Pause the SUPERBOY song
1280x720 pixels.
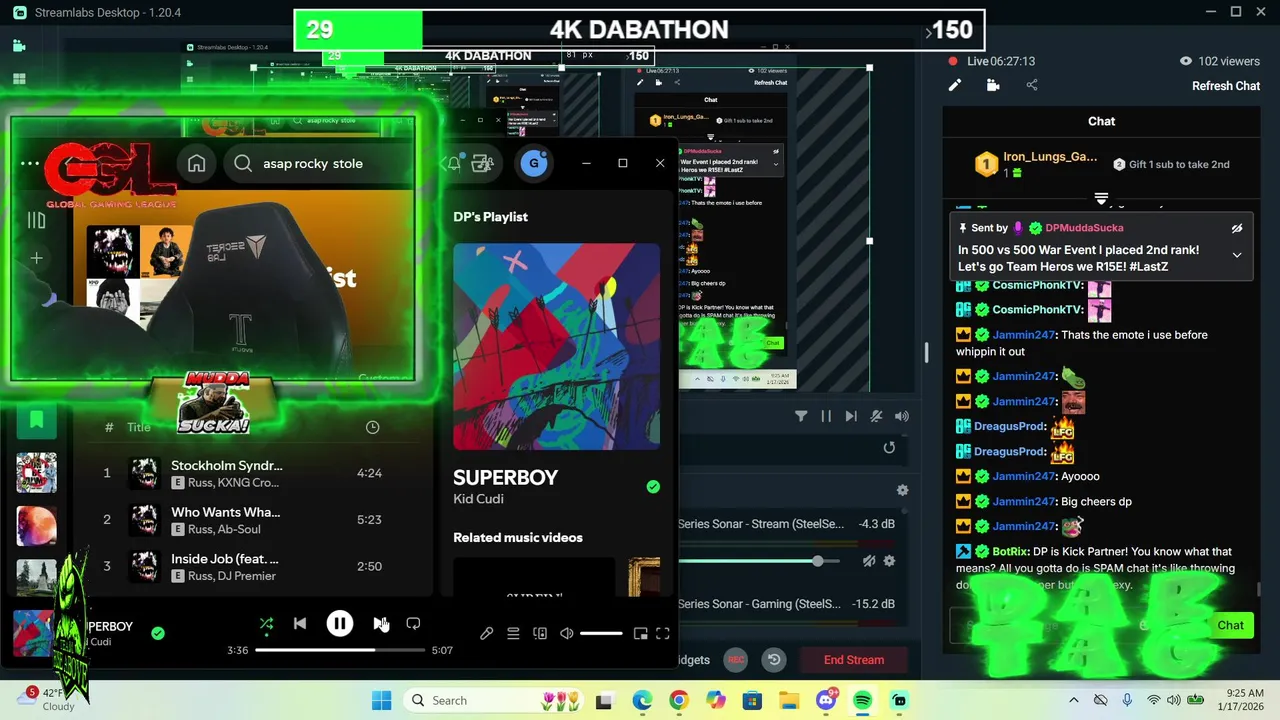340,624
